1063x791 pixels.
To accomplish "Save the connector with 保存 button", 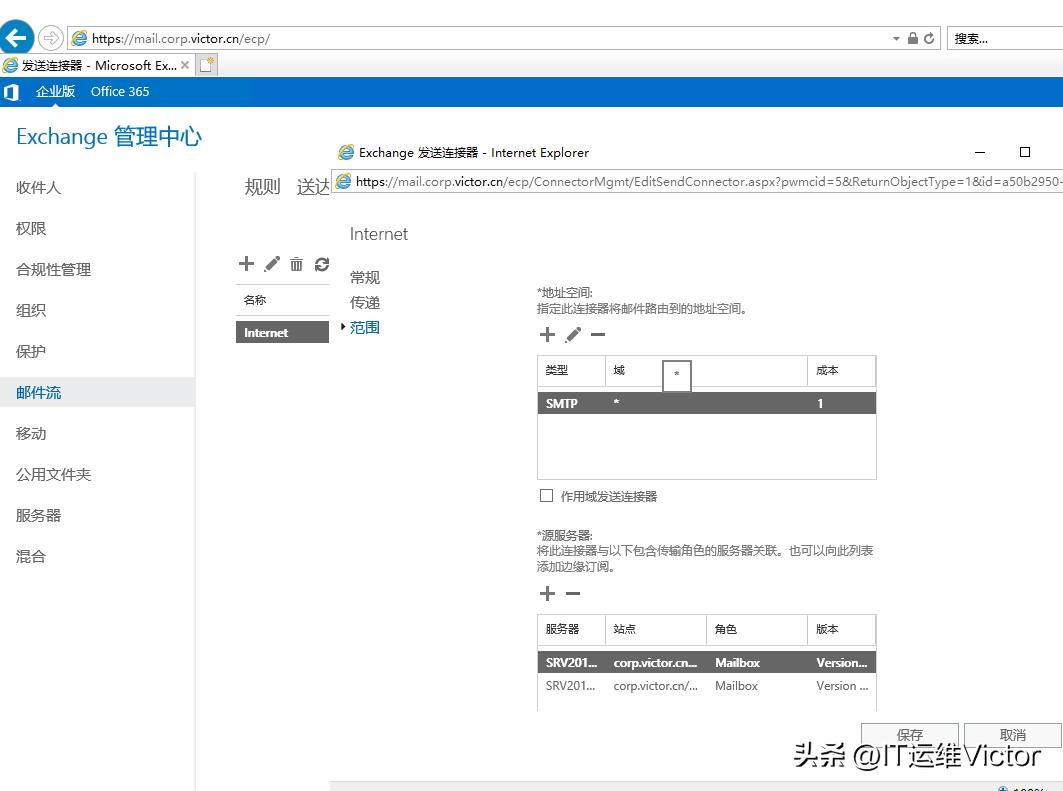I will [x=908, y=734].
